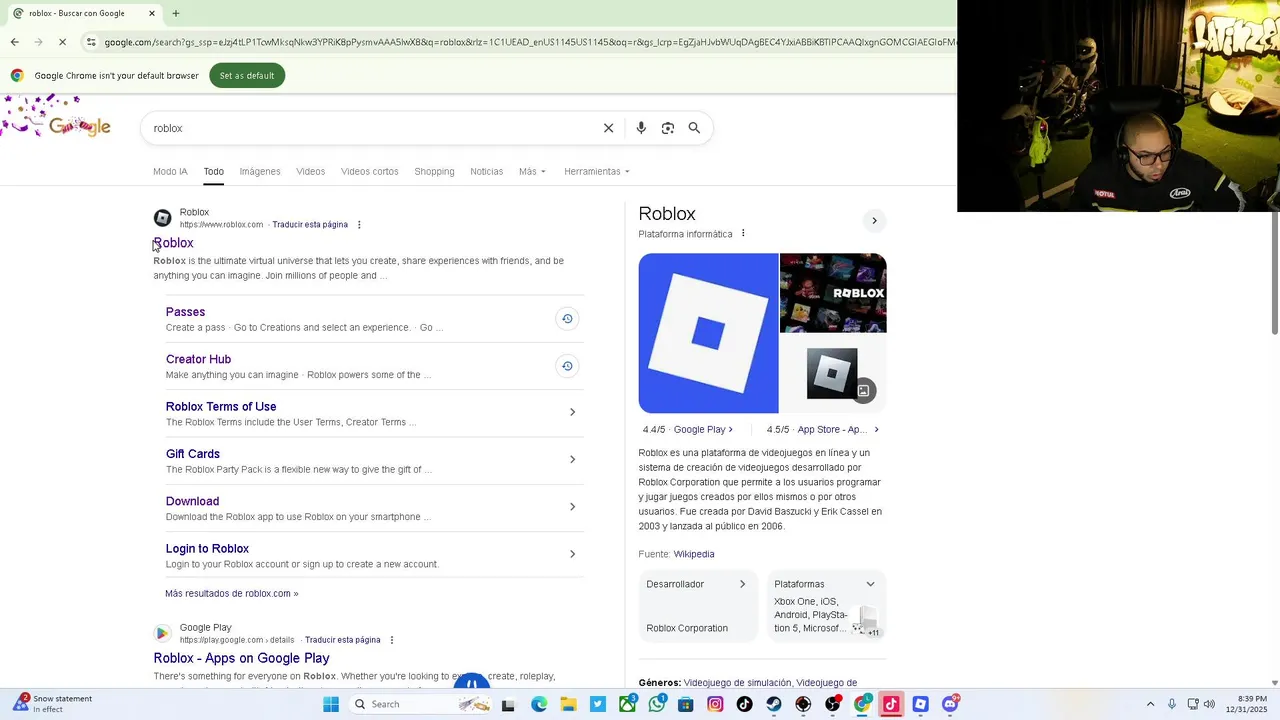Expand the Desarrollador card
Viewport: 1280px width, 720px height.
[x=697, y=605]
